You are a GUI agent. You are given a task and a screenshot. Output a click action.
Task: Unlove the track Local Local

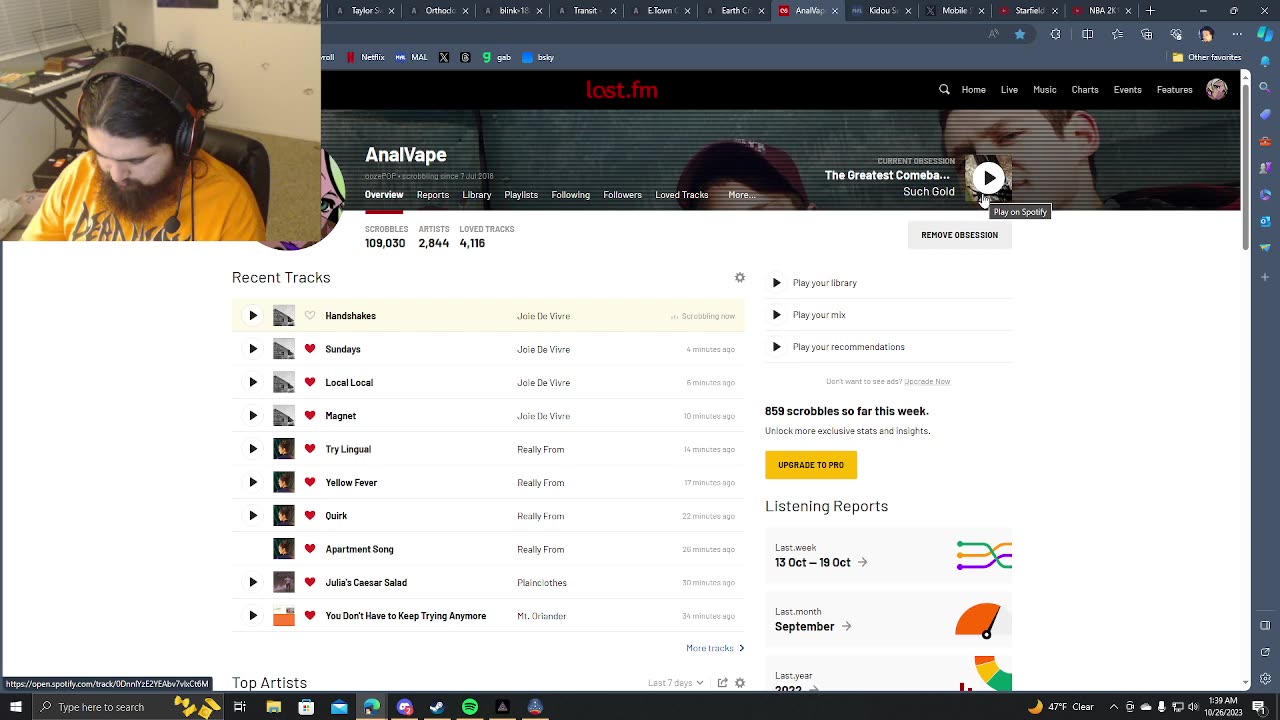point(310,382)
